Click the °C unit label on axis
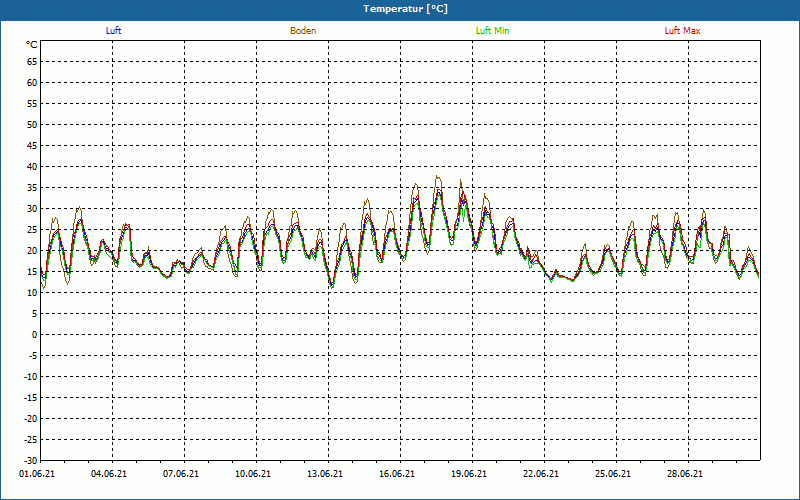The height and width of the screenshot is (500, 800). coord(32,45)
